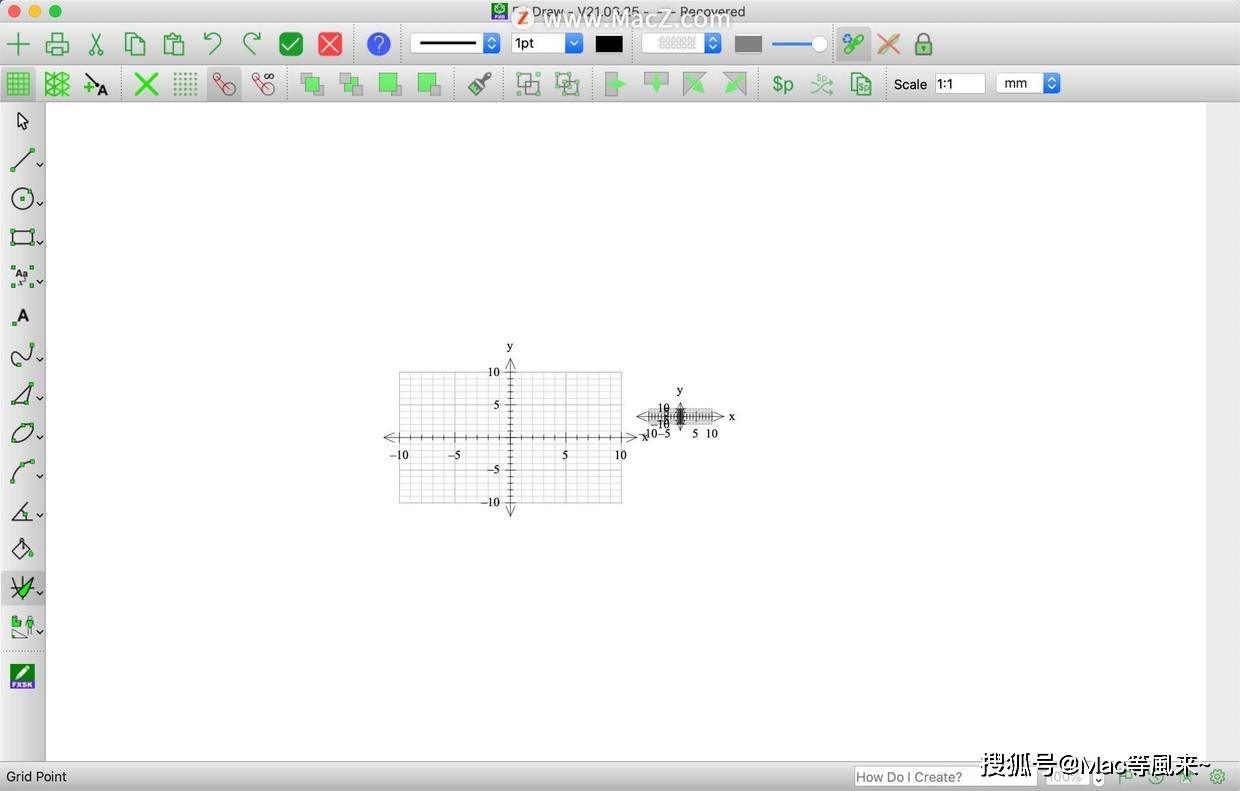Click the settings gear in status bar
Image resolution: width=1240 pixels, height=791 pixels.
[1218, 776]
